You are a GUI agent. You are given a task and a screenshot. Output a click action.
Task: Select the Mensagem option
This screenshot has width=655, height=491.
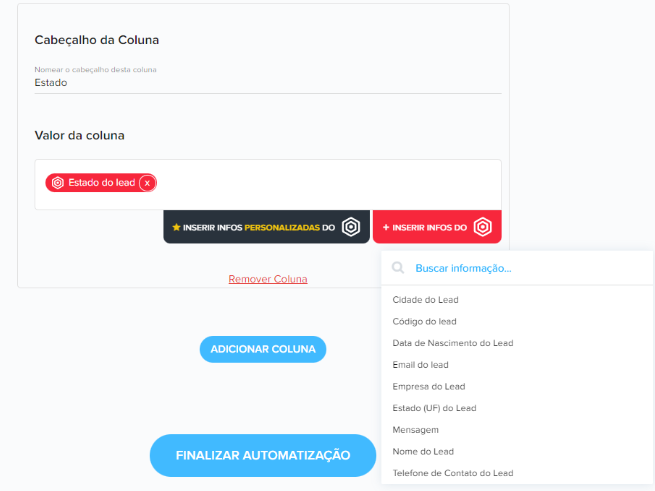point(415,429)
